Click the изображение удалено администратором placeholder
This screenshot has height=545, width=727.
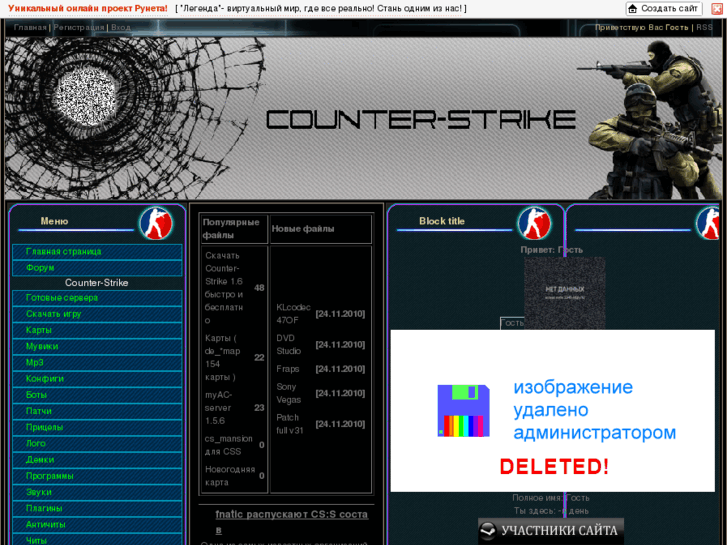pos(553,411)
